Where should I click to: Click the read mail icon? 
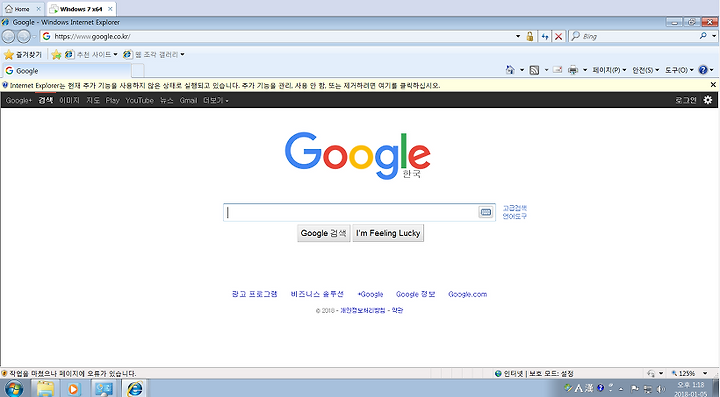point(557,70)
